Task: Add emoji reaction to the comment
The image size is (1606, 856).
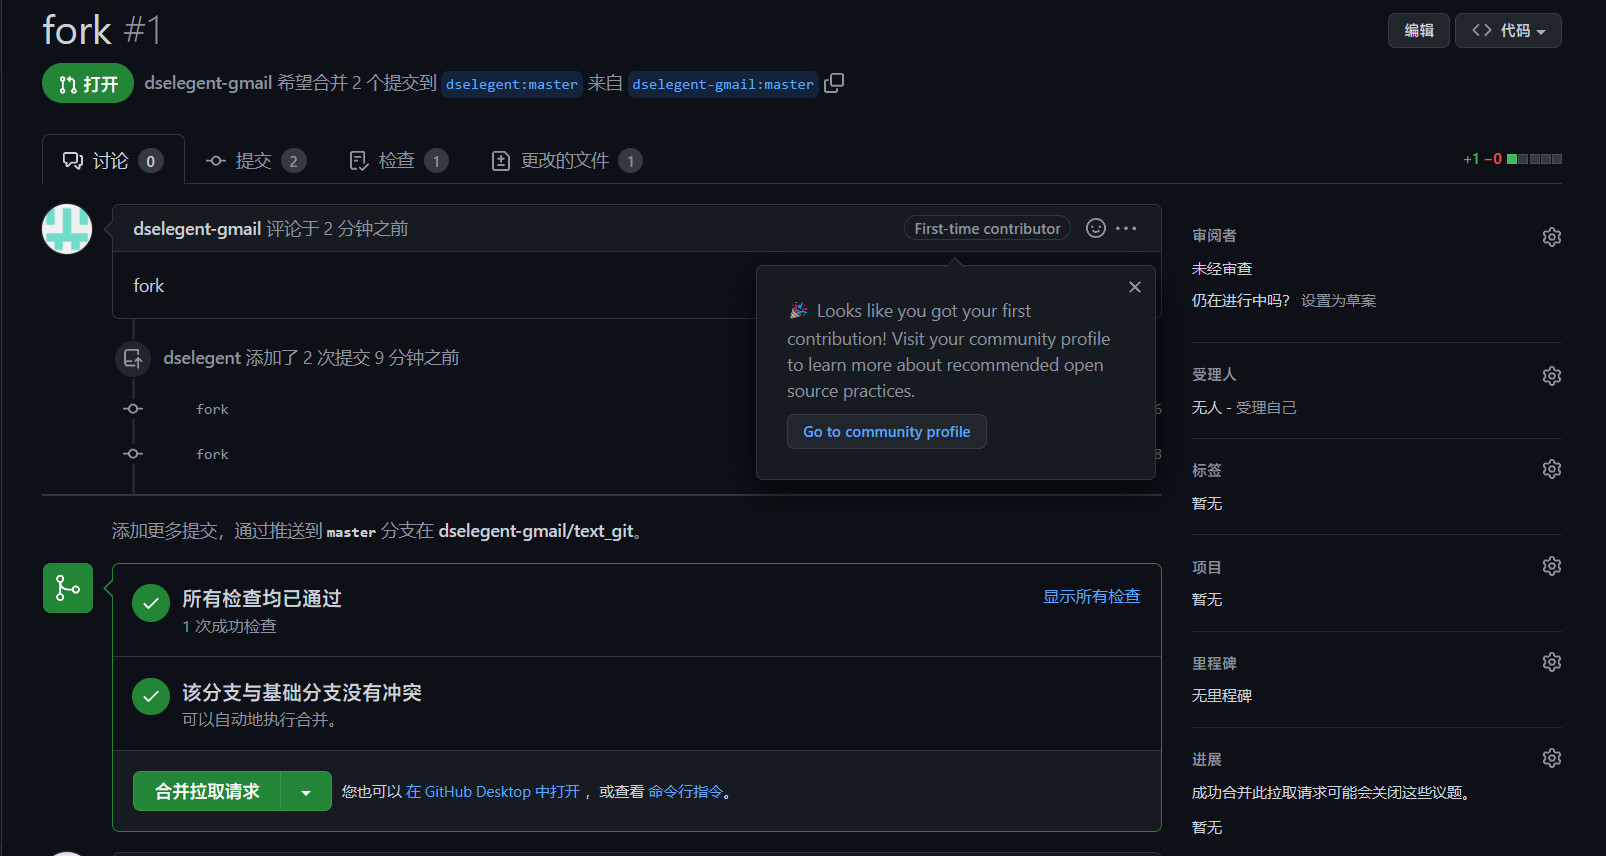Action: (x=1096, y=228)
